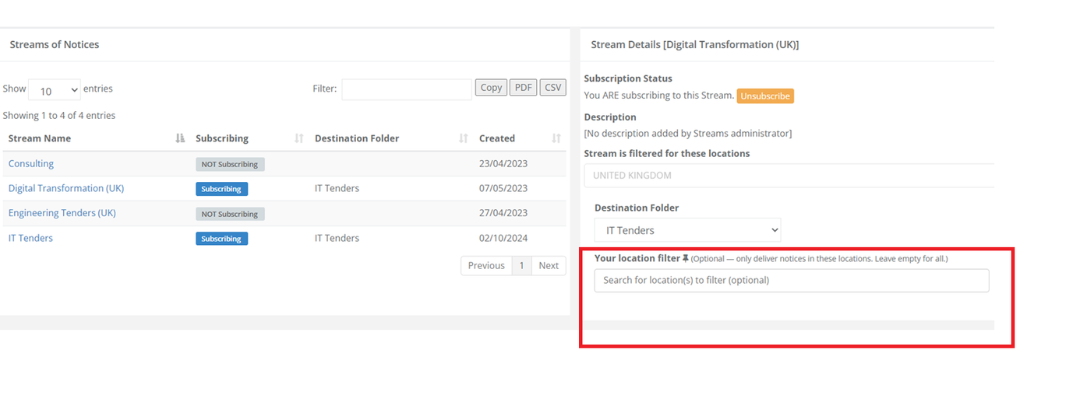Sort table by Stream Name column icon
This screenshot has width=1080, height=400.
click(181, 139)
